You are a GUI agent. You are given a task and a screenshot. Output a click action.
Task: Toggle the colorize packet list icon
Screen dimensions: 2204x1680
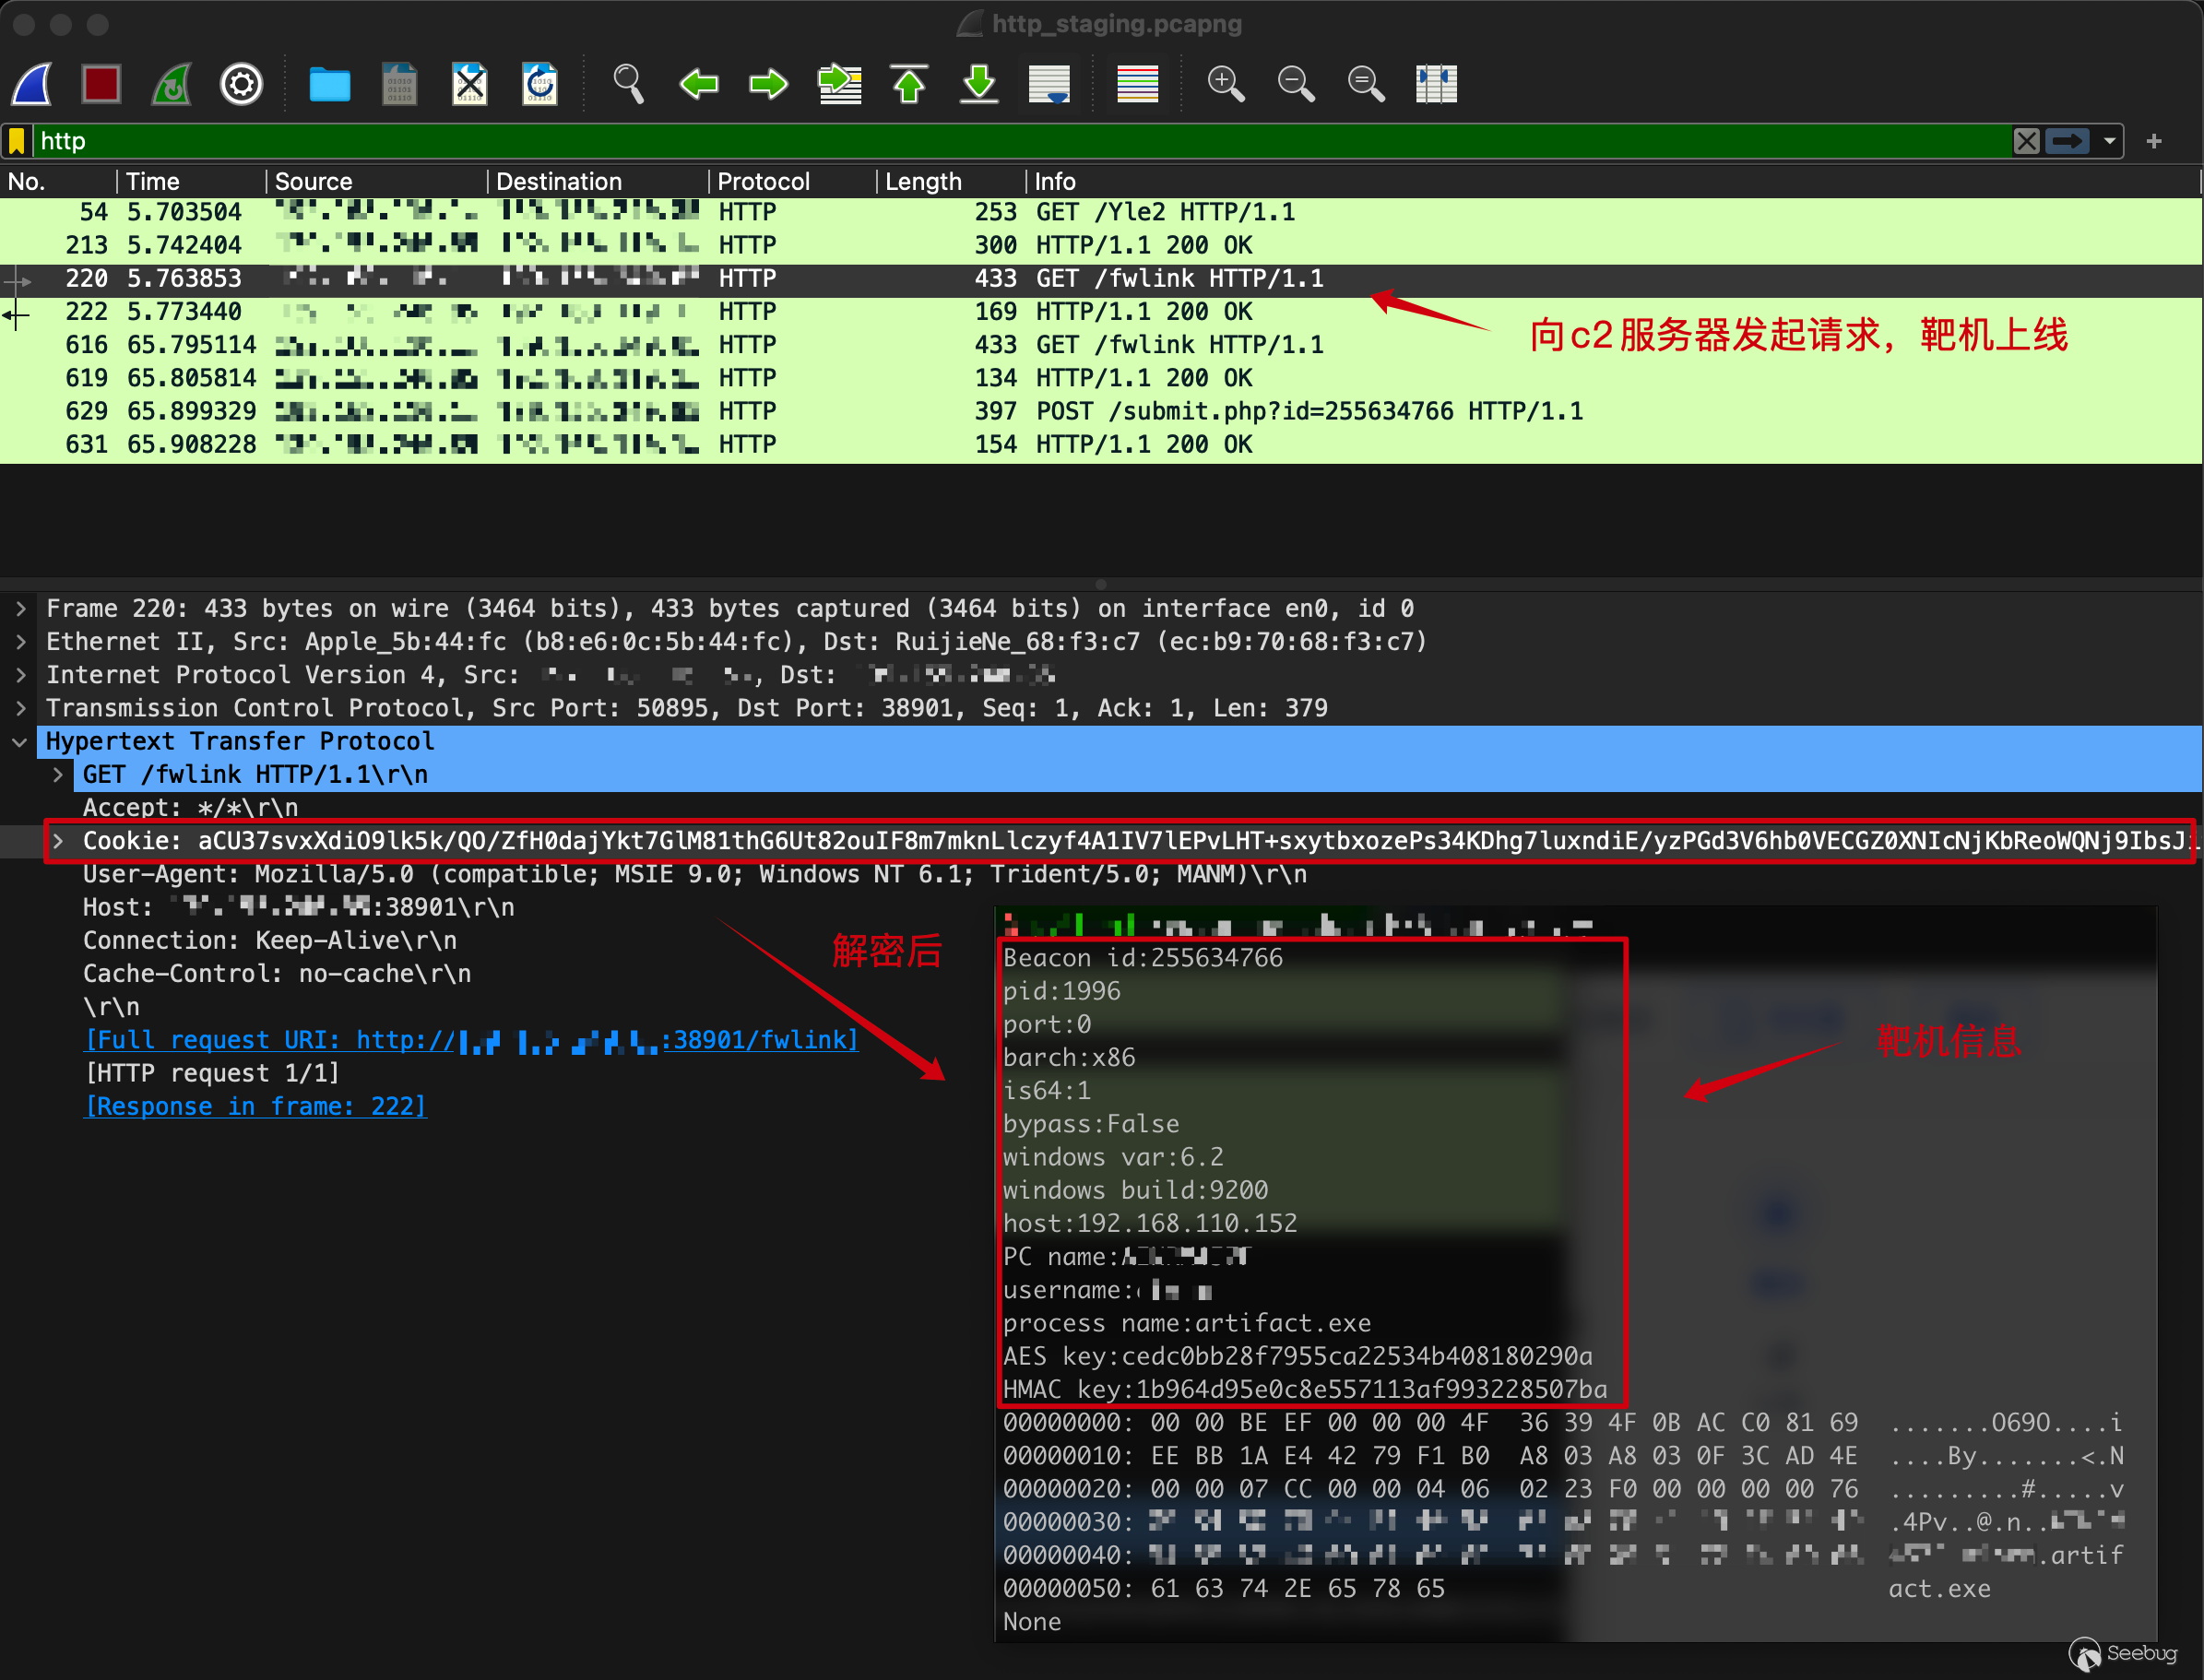pyautogui.click(x=1137, y=84)
